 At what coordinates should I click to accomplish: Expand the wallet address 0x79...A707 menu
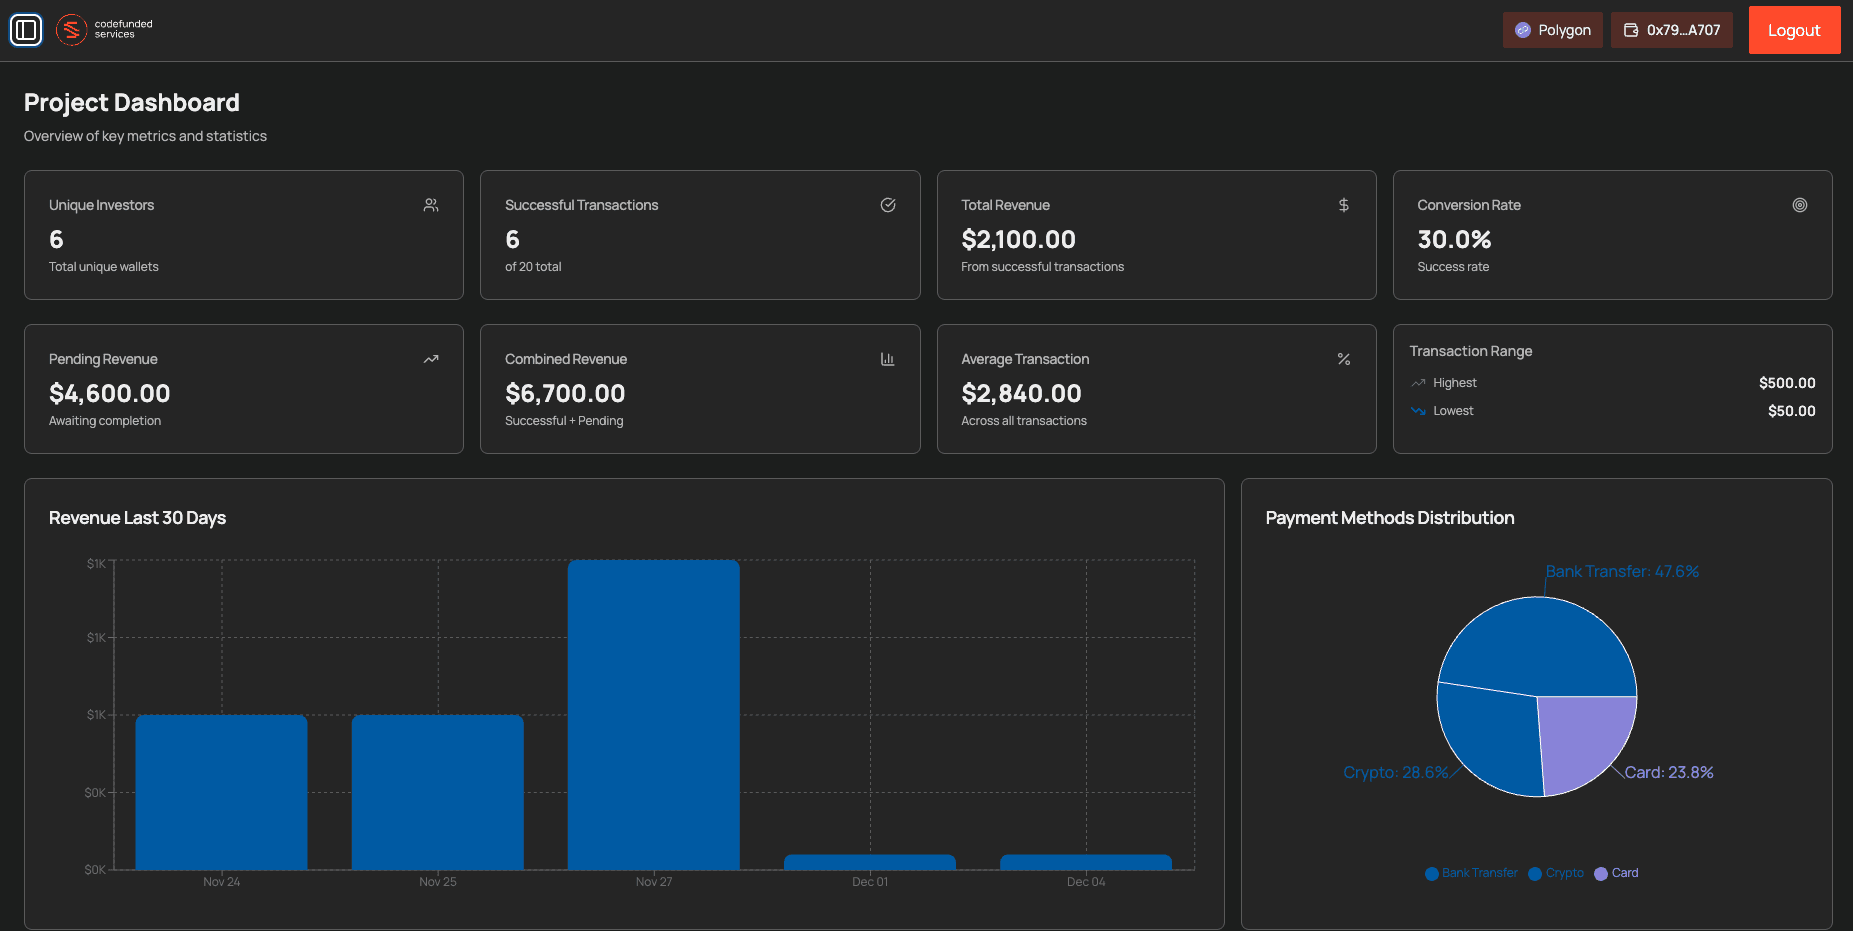(1671, 30)
